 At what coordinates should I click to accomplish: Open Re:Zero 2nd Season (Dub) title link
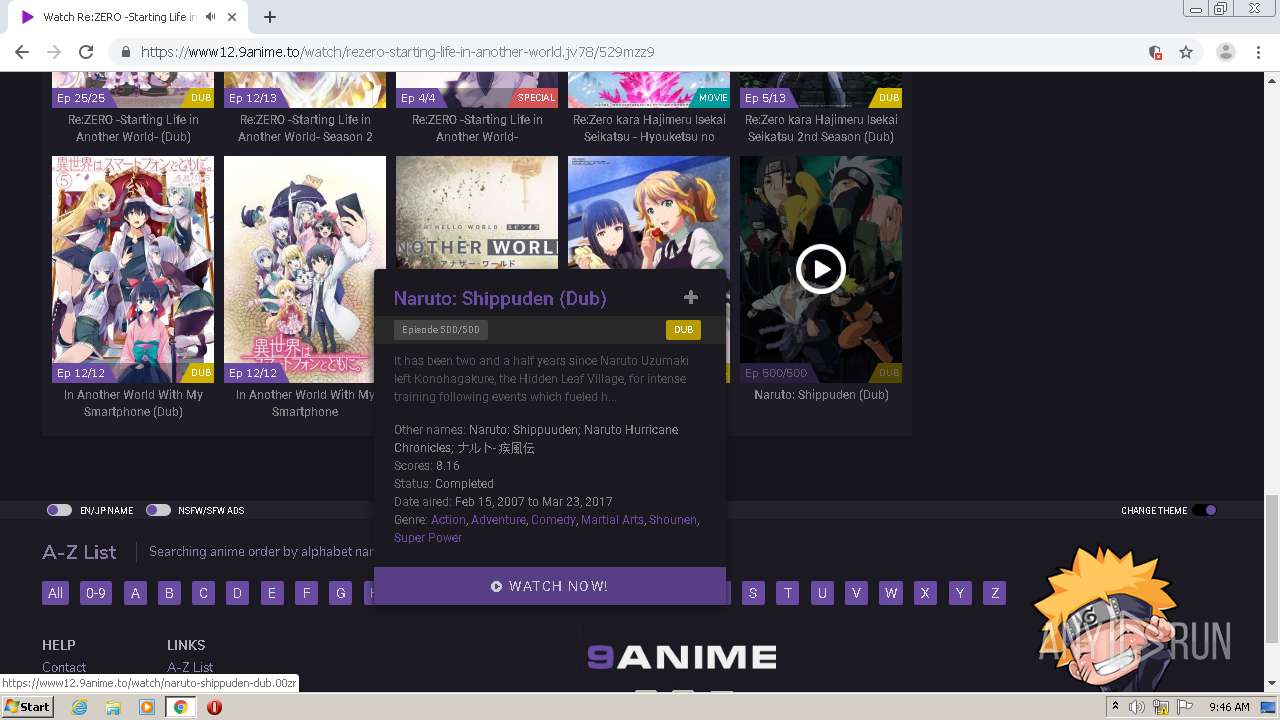(x=821, y=128)
